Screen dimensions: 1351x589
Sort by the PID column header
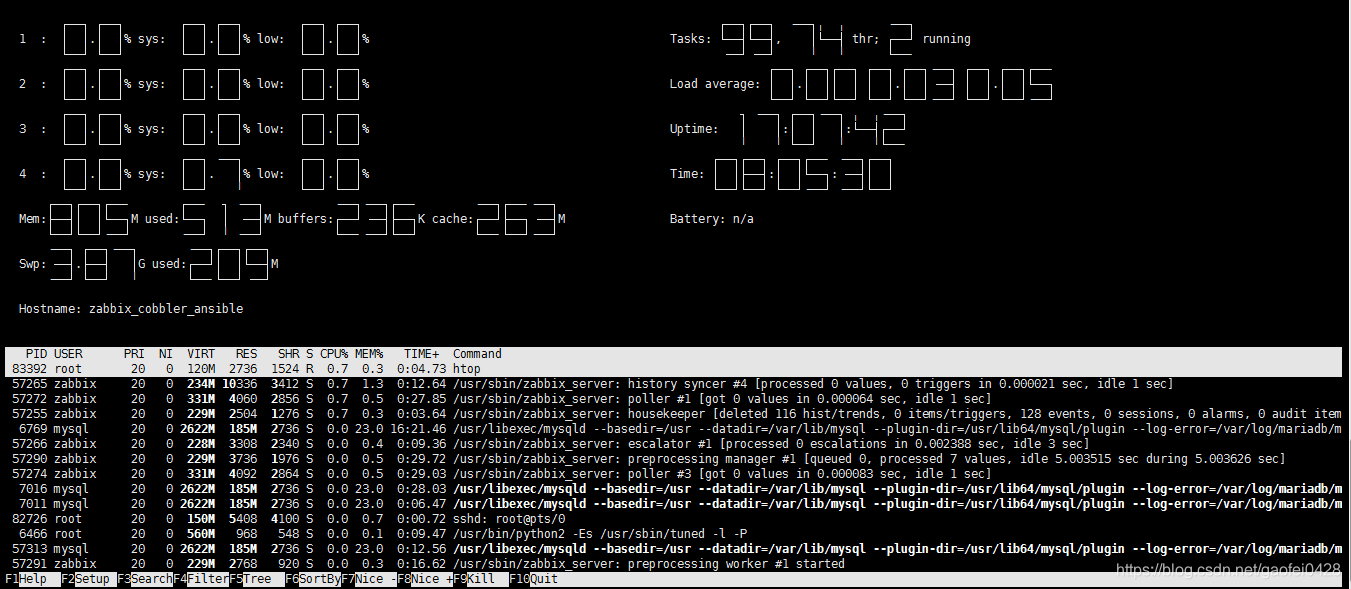36,354
